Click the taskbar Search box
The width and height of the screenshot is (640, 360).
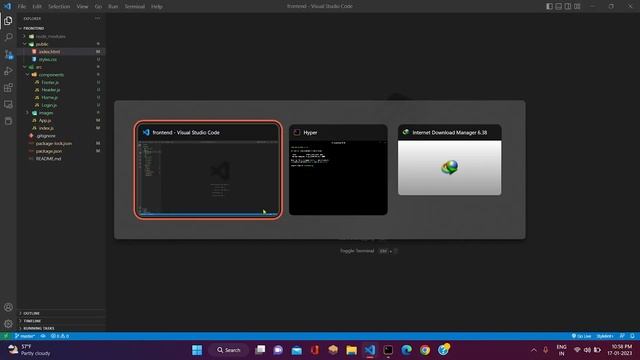229,350
